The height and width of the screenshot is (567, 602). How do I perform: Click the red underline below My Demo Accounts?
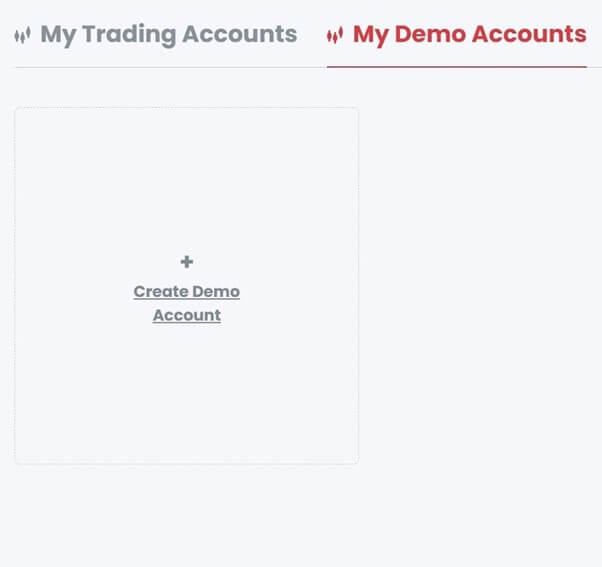click(x=457, y=66)
